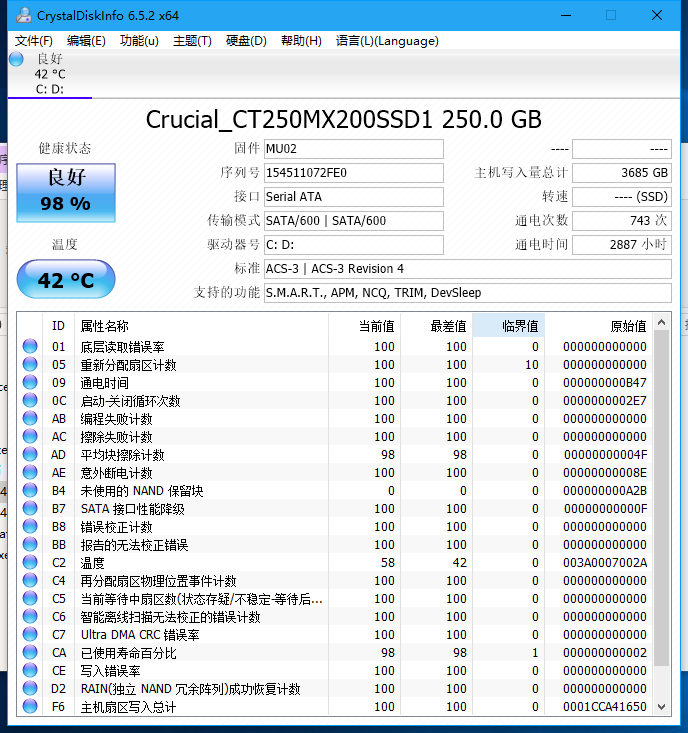Click status orb for C6 智能离线扫描无法校正的错误计数
The height and width of the screenshot is (733, 688).
click(x=30, y=616)
